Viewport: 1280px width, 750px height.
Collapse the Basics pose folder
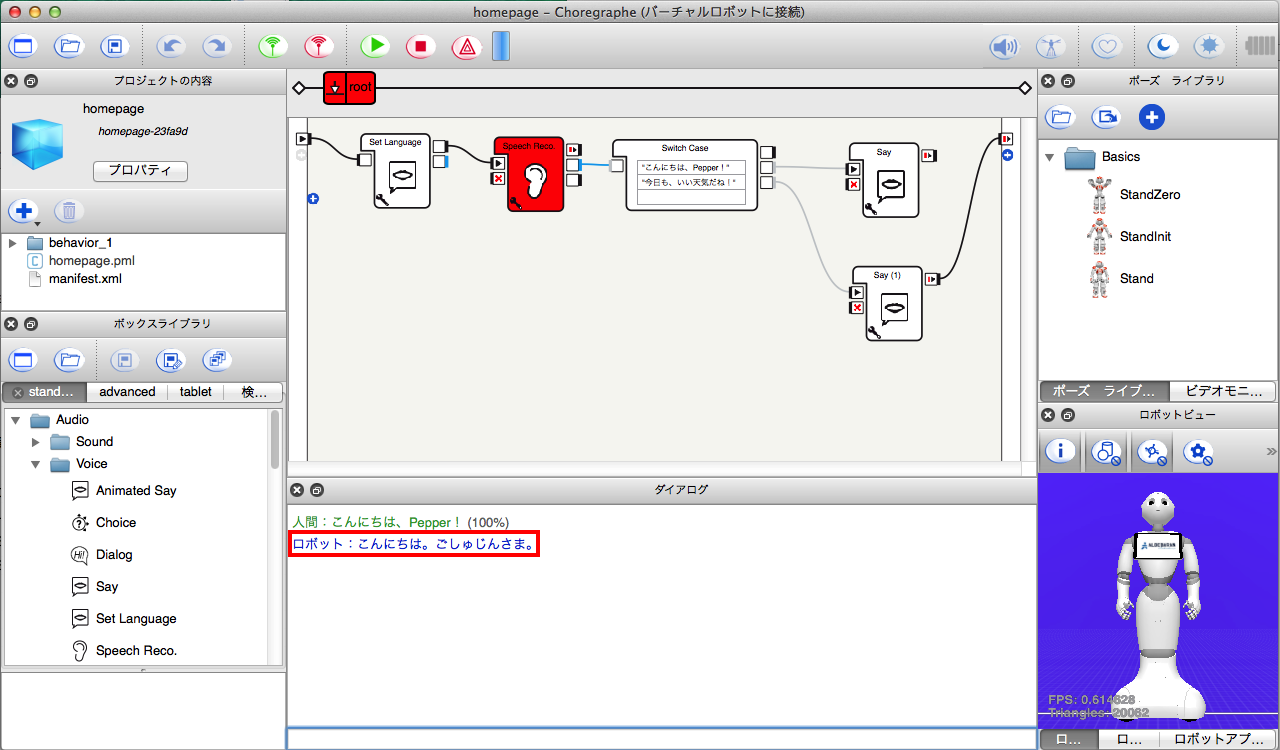[1050, 157]
